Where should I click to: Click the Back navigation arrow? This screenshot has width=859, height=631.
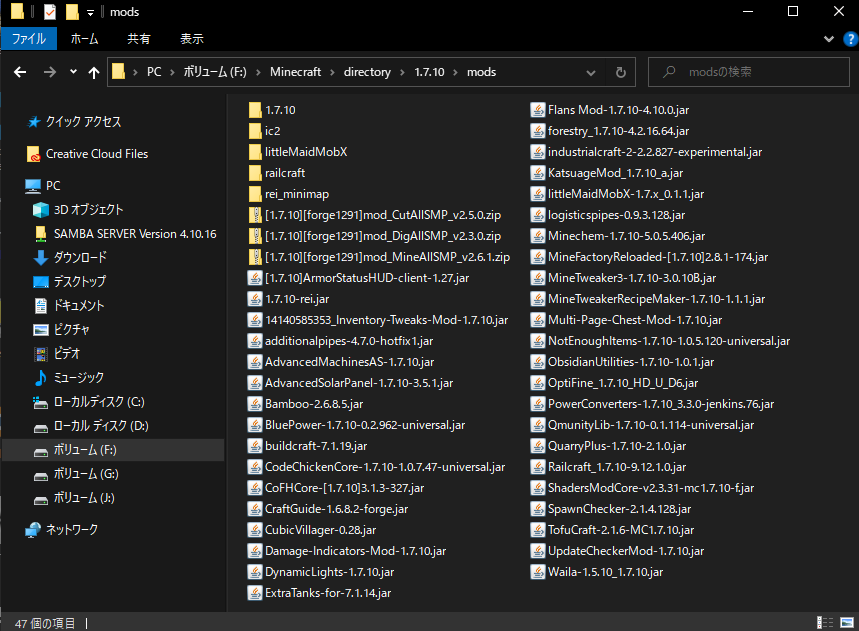coord(20,72)
